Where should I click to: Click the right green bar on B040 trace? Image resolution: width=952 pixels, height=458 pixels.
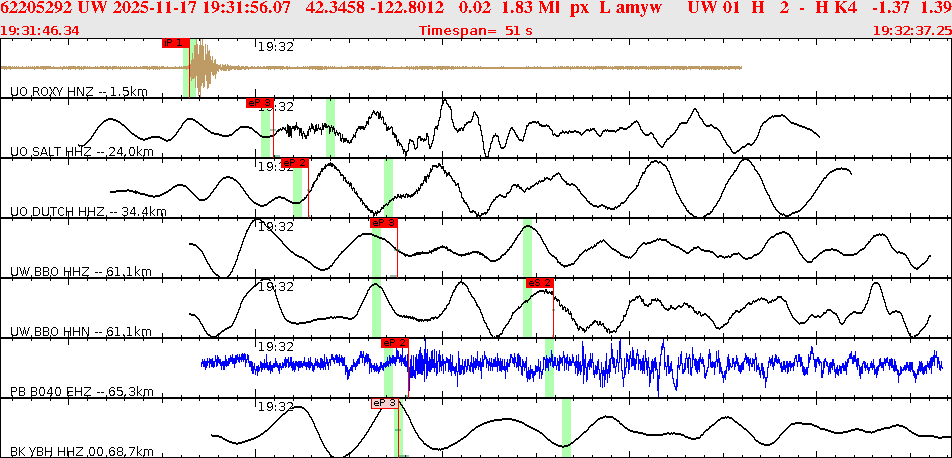pyautogui.click(x=549, y=367)
